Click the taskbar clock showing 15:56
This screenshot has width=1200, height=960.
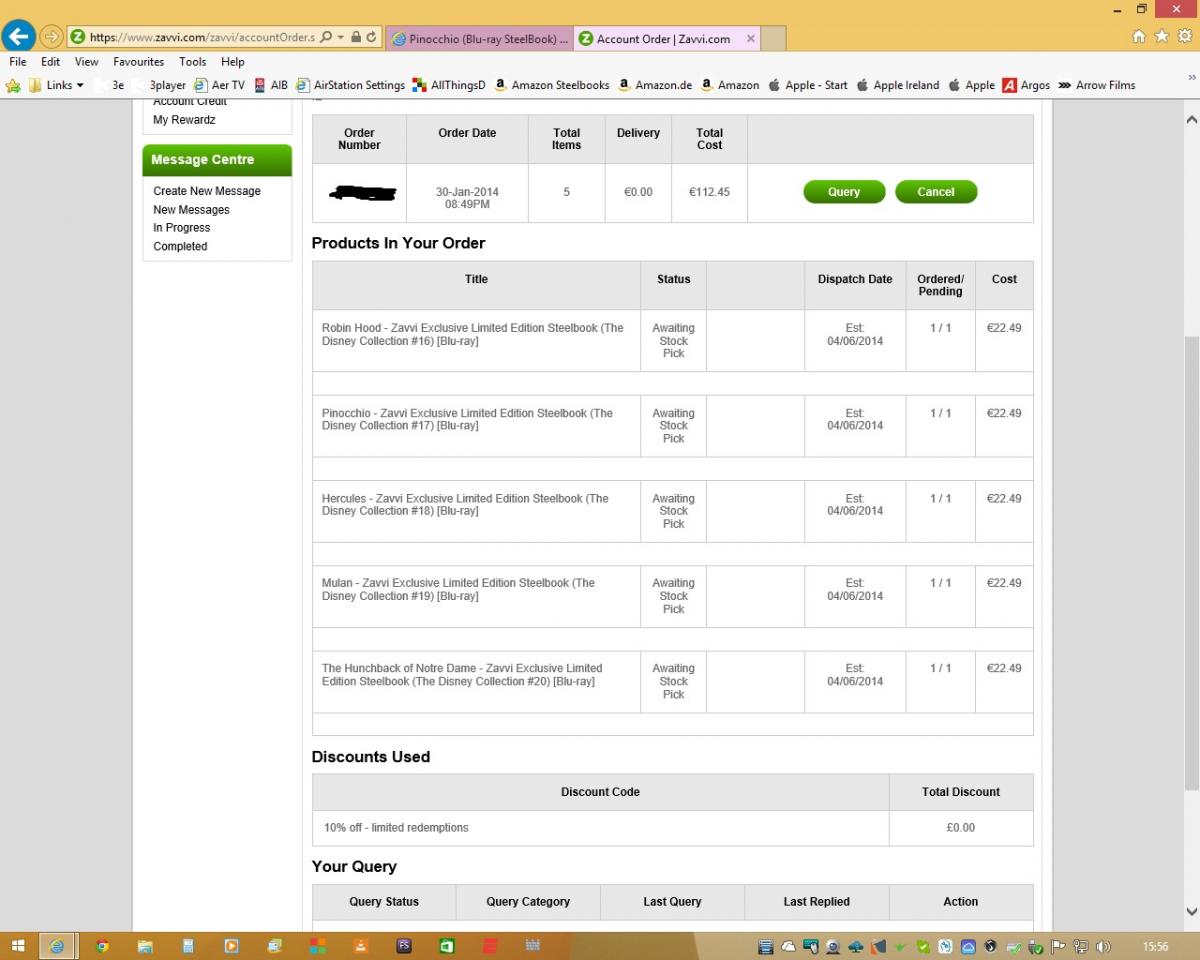(1155, 946)
